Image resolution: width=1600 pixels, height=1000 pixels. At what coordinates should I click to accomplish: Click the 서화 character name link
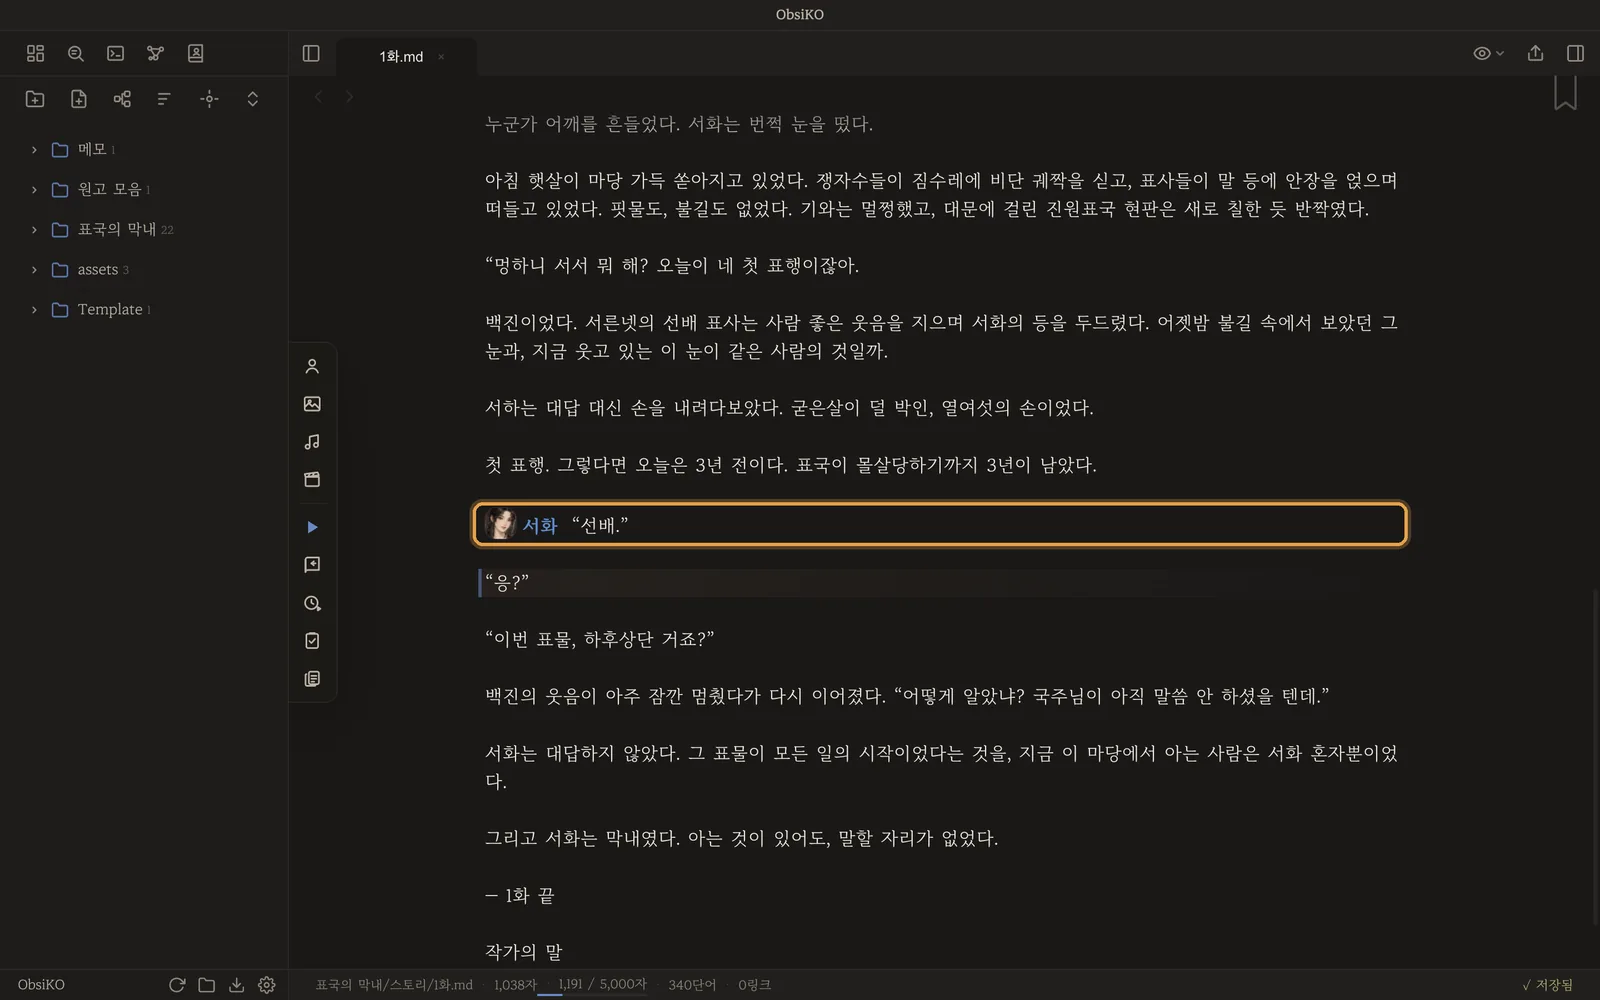tap(540, 525)
